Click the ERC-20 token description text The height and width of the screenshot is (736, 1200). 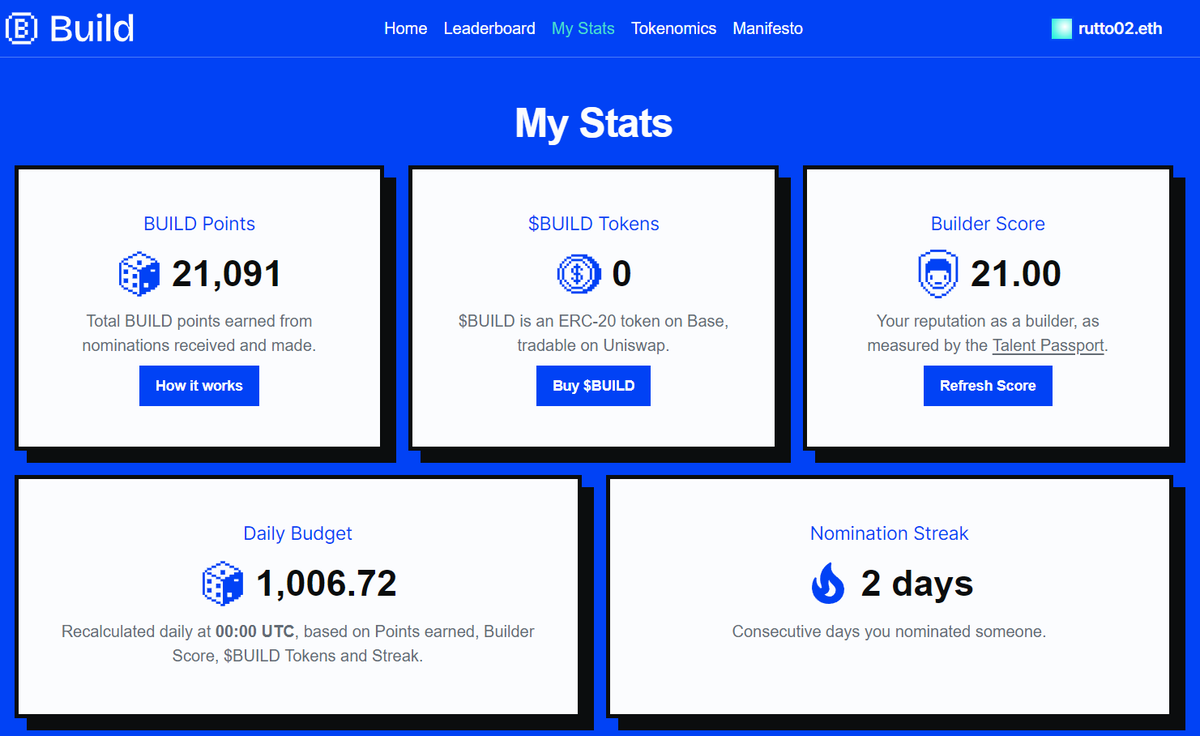click(x=594, y=333)
